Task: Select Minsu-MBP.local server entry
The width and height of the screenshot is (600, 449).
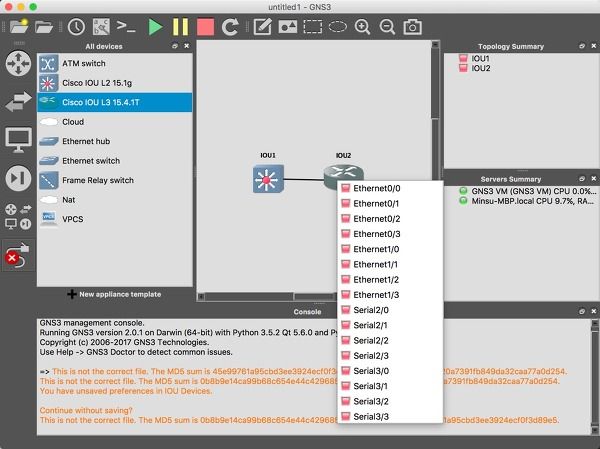Action: coord(528,201)
